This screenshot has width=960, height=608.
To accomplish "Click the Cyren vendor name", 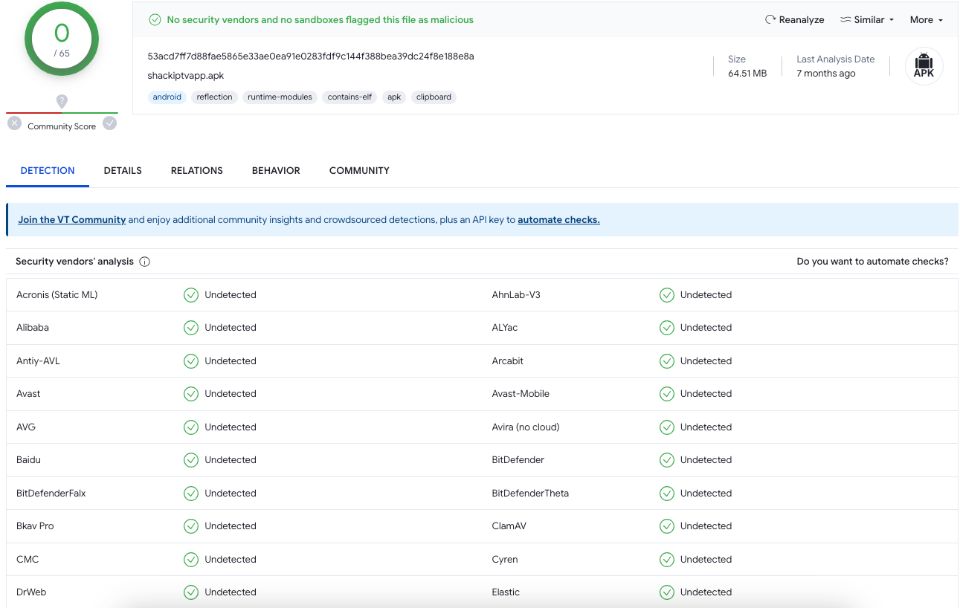I will pos(504,560).
